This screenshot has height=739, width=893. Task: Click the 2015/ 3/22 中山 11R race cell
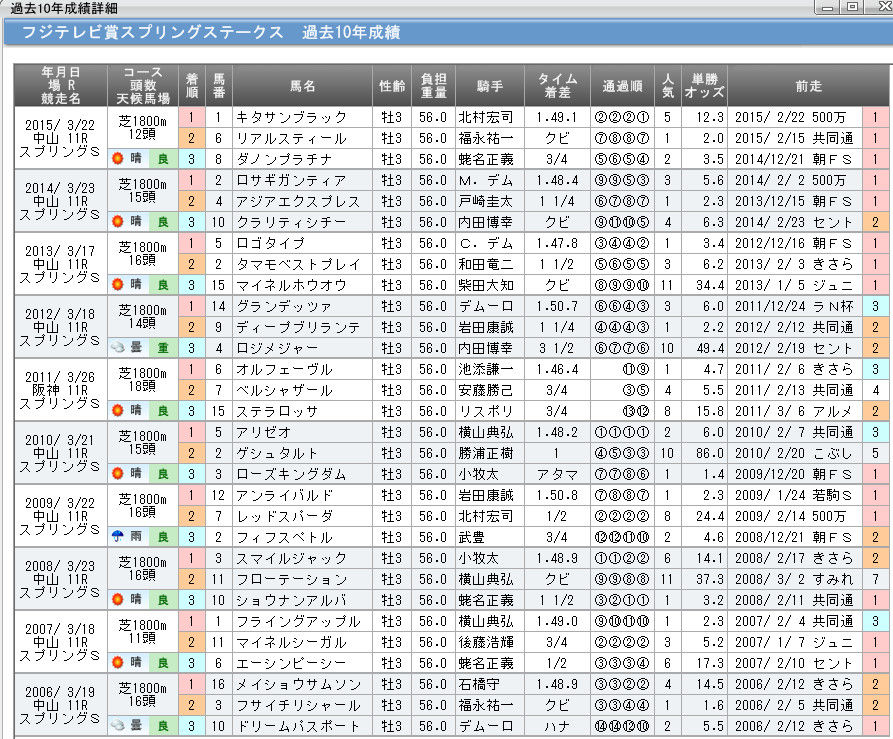pyautogui.click(x=60, y=138)
